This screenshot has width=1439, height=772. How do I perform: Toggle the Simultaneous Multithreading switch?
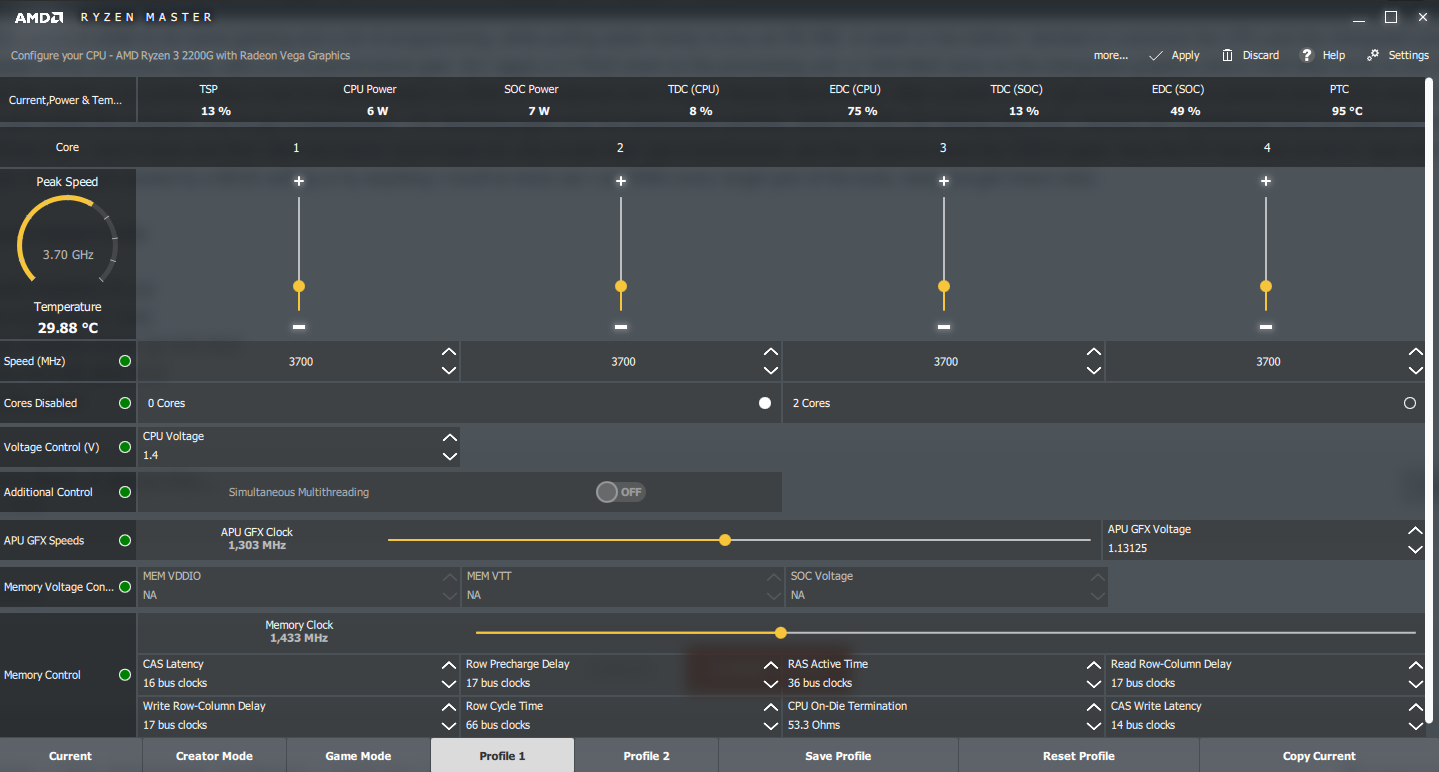coord(620,492)
